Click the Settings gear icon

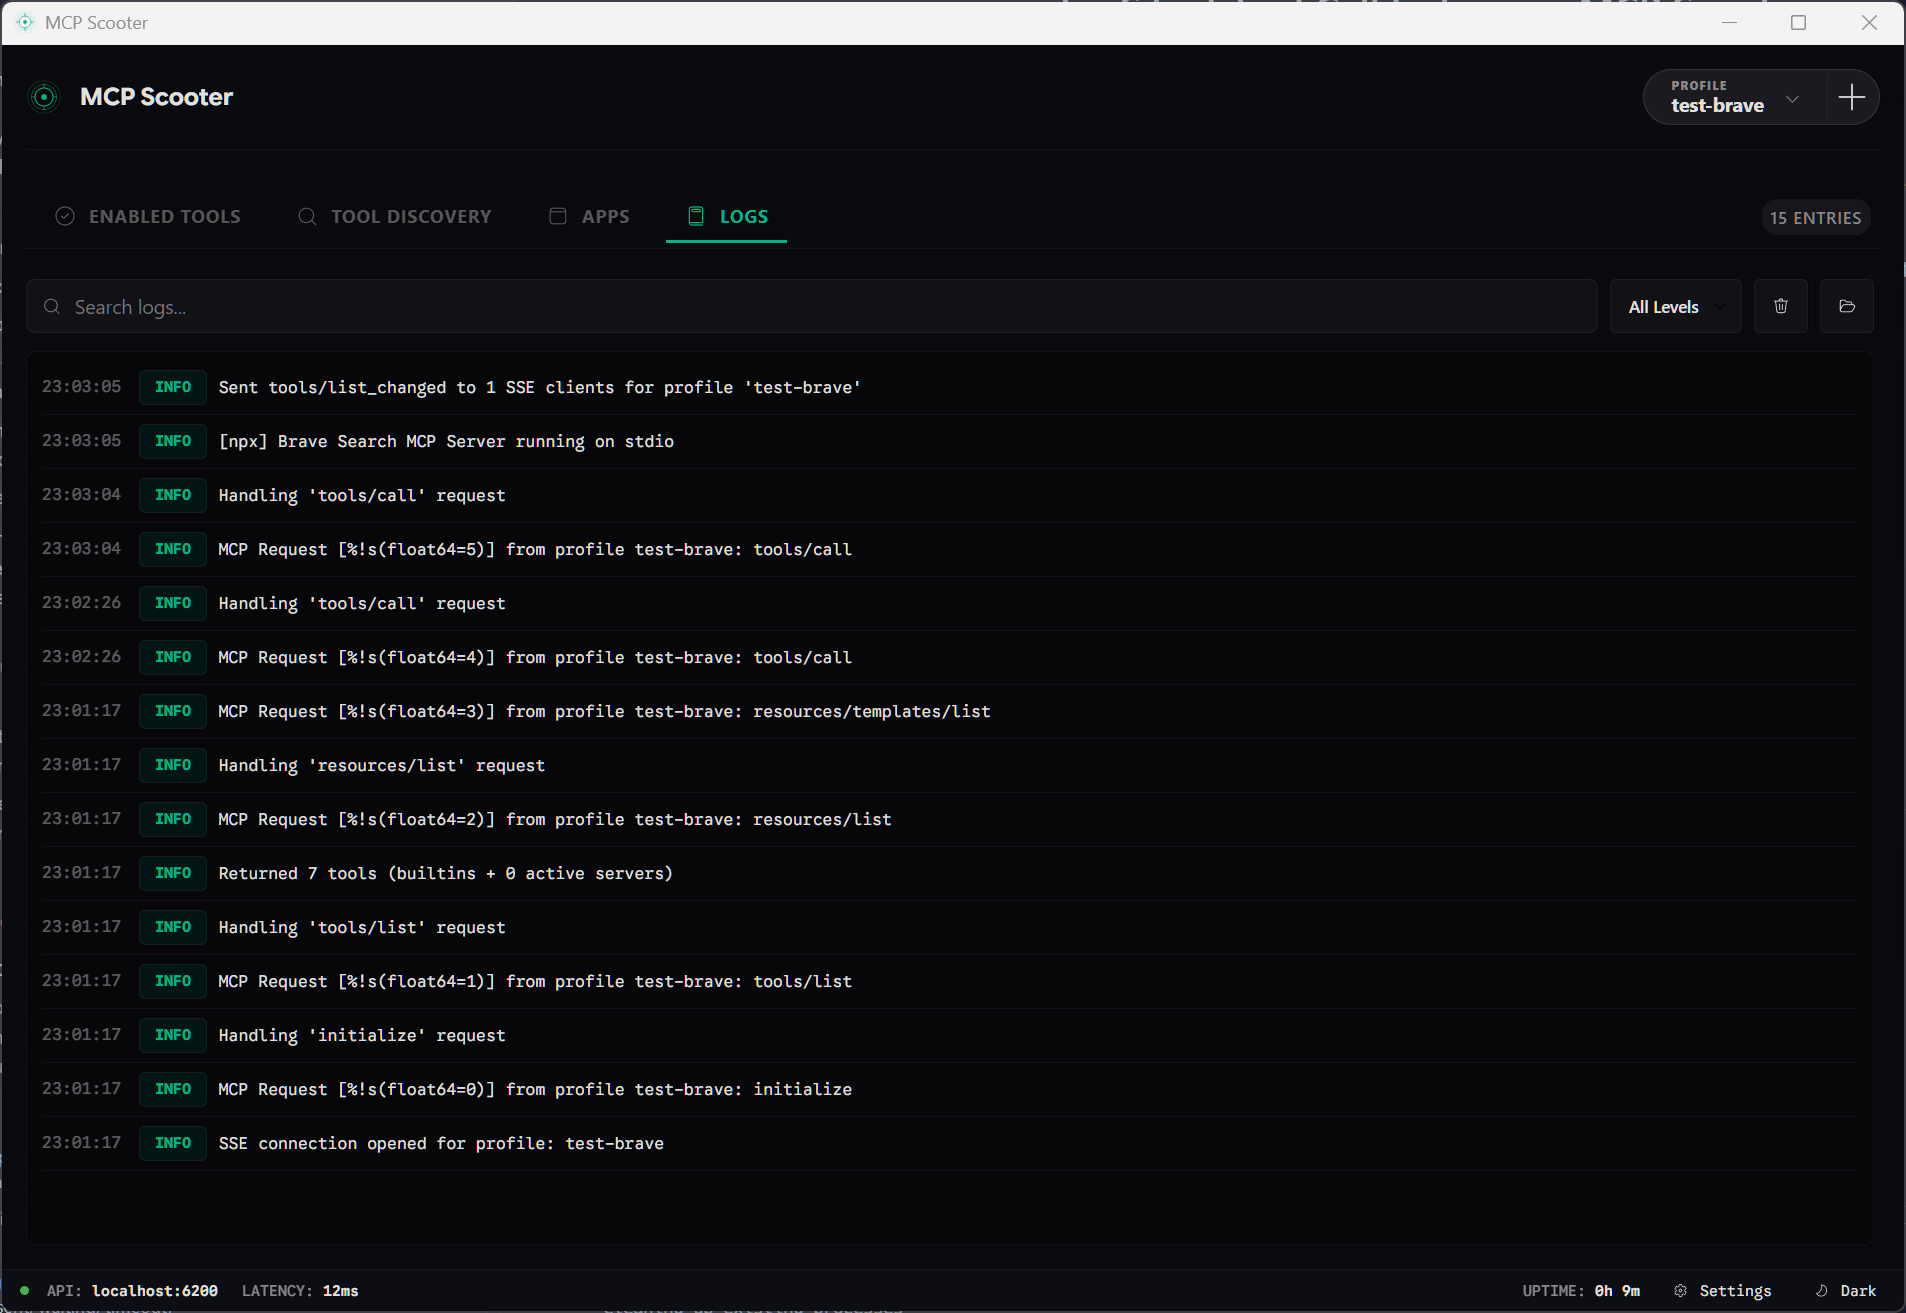1680,1290
